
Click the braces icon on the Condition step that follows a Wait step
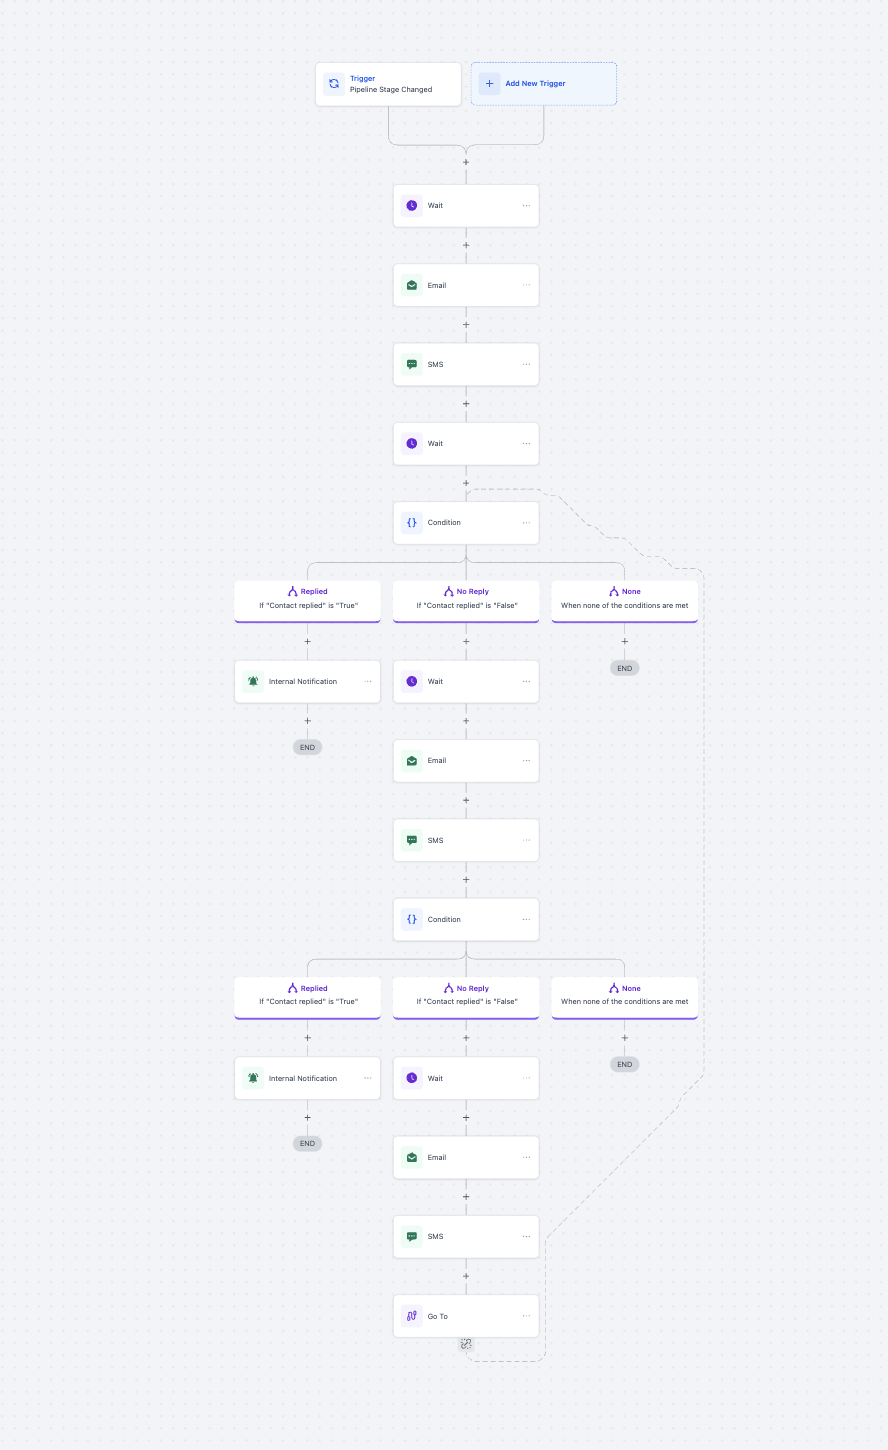pos(412,523)
